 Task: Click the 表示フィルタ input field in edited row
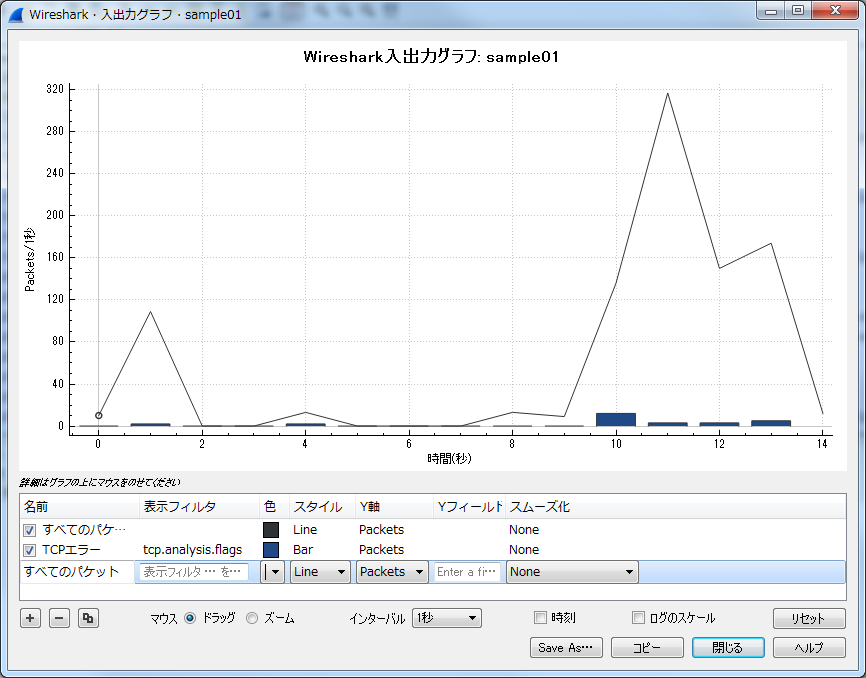tap(193, 572)
